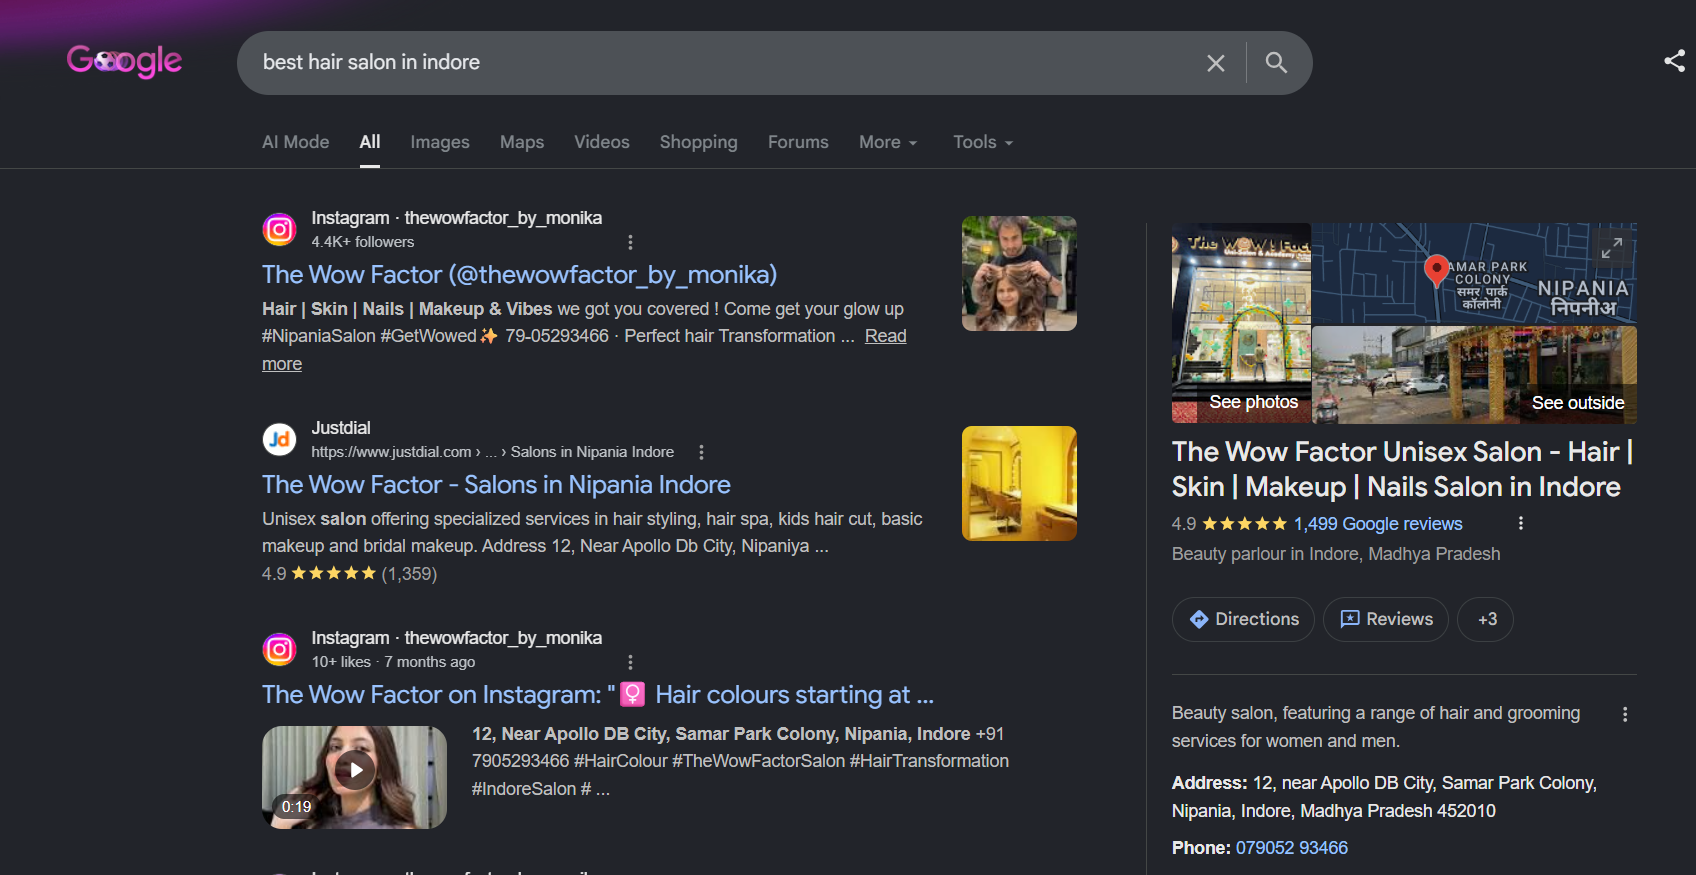Open The Wow Factor (@thewowfactor_by_monika) link
Image resolution: width=1696 pixels, height=875 pixels.
tap(519, 274)
